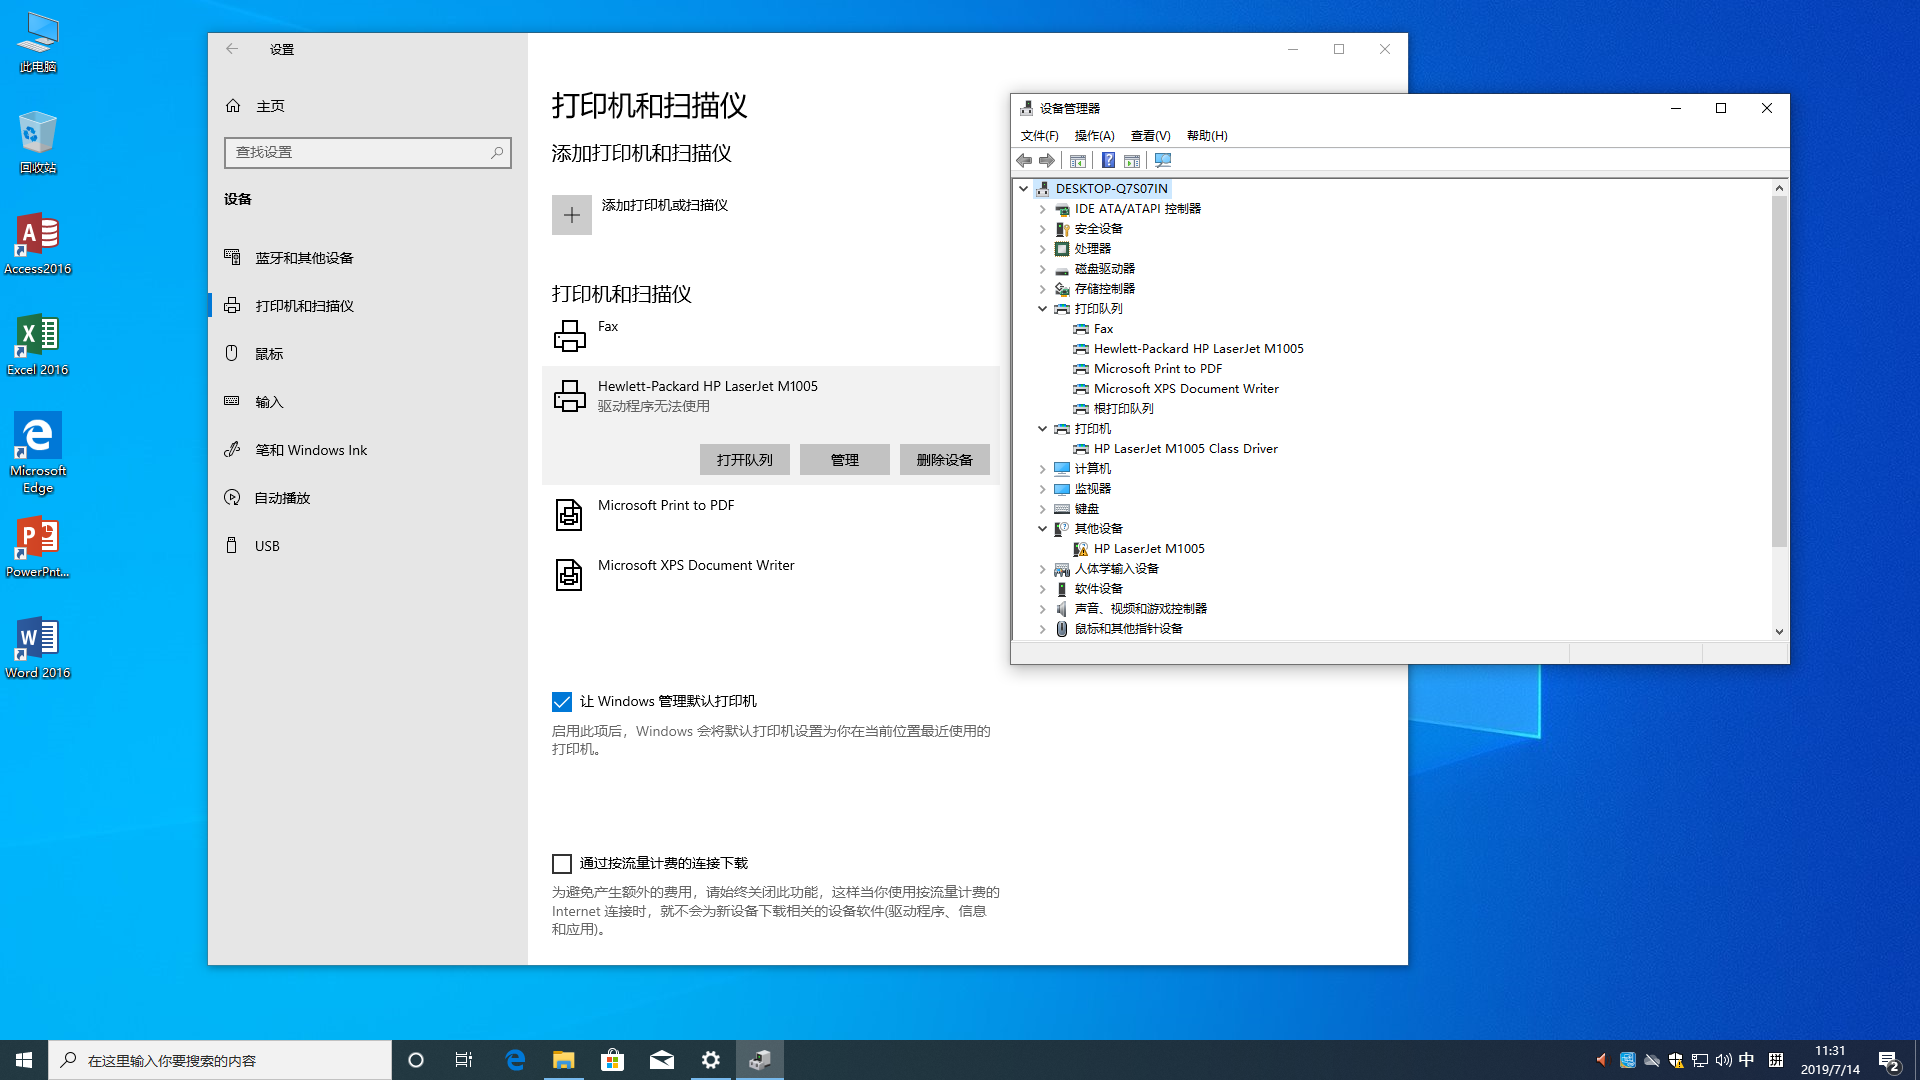Screen dimensions: 1920x1080
Task: Open USB in Settings sidebar
Action: click(368, 546)
